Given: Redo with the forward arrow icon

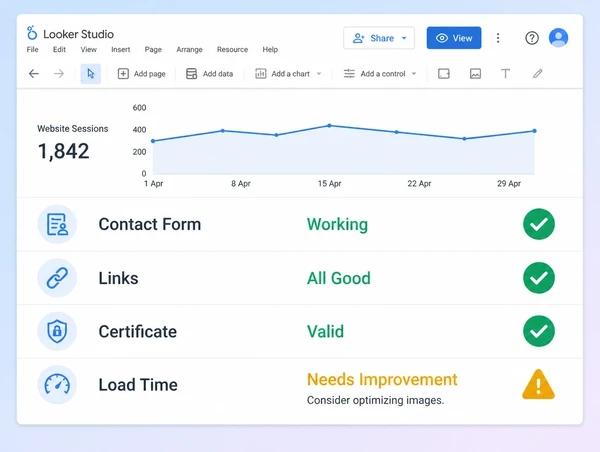Looking at the screenshot, I should coord(59,73).
